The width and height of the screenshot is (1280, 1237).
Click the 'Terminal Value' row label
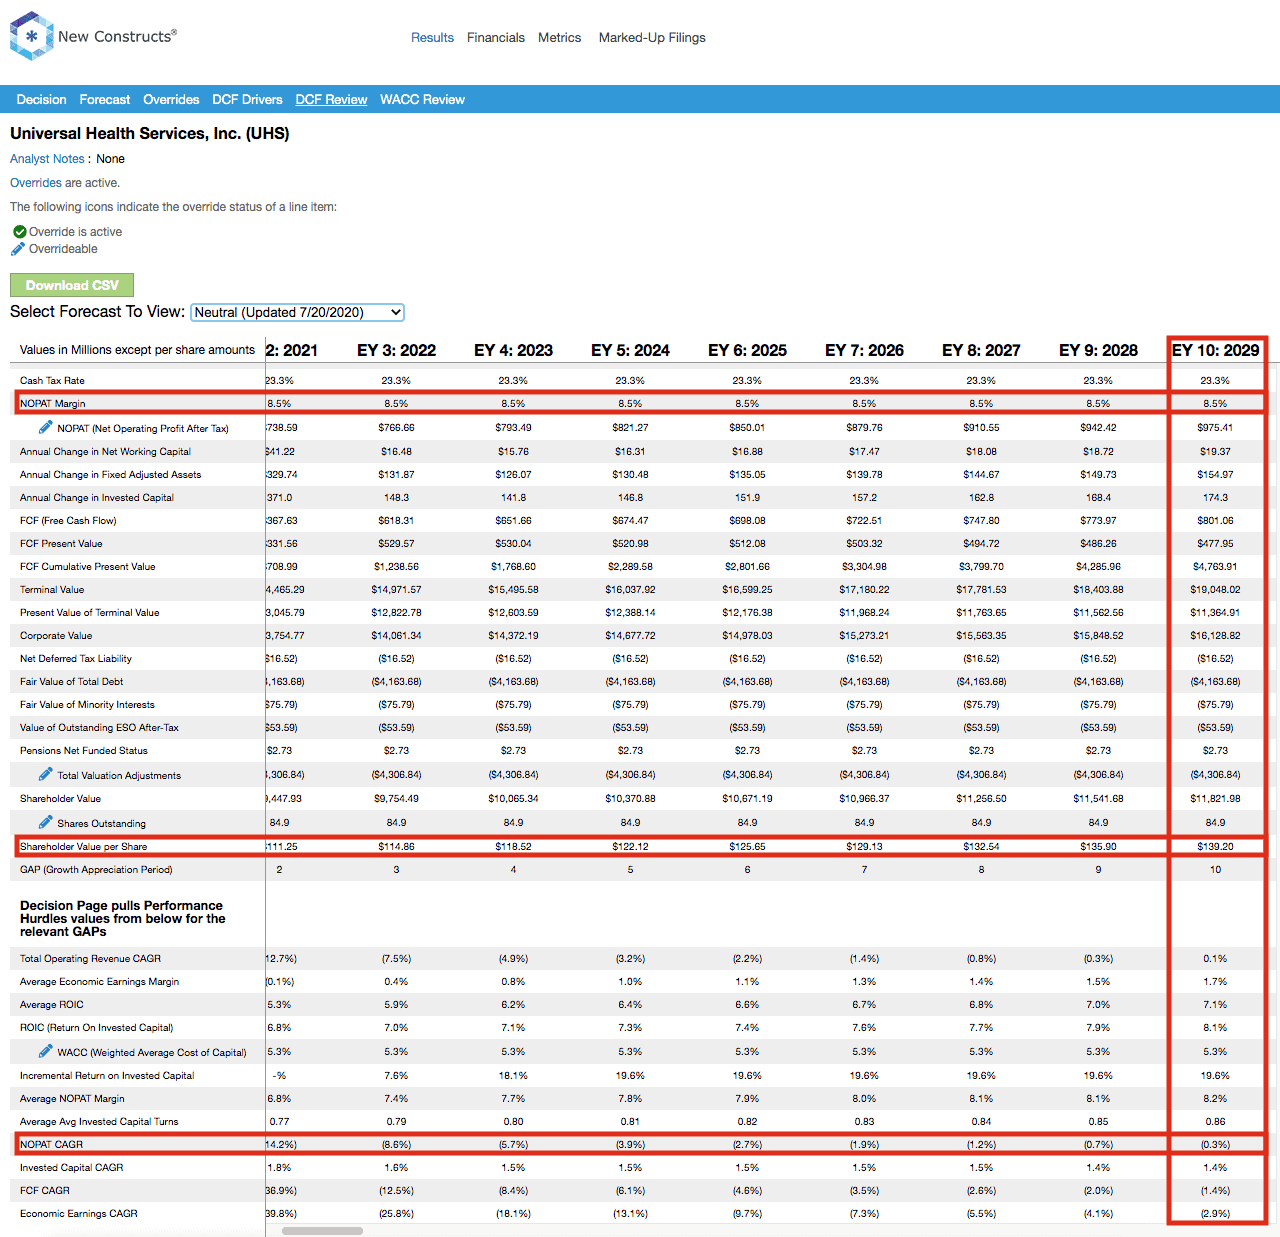tap(52, 589)
